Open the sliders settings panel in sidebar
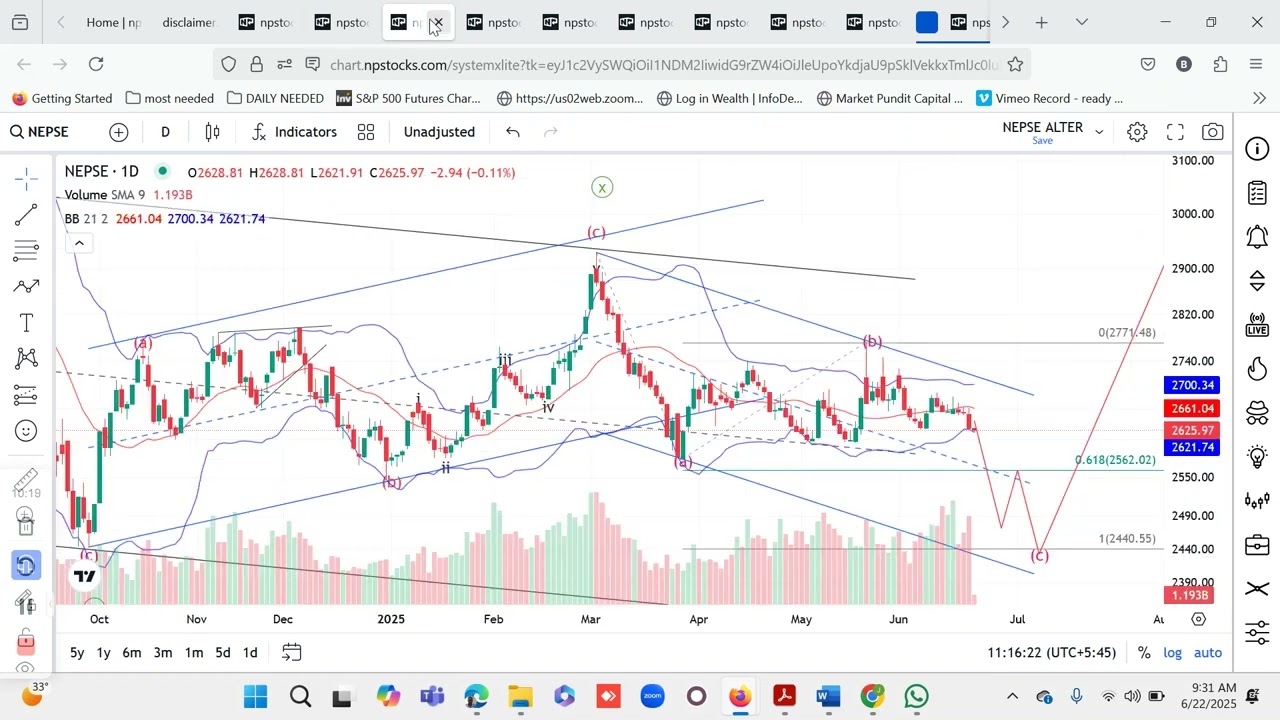Image resolution: width=1280 pixels, height=720 pixels. 1257,633
